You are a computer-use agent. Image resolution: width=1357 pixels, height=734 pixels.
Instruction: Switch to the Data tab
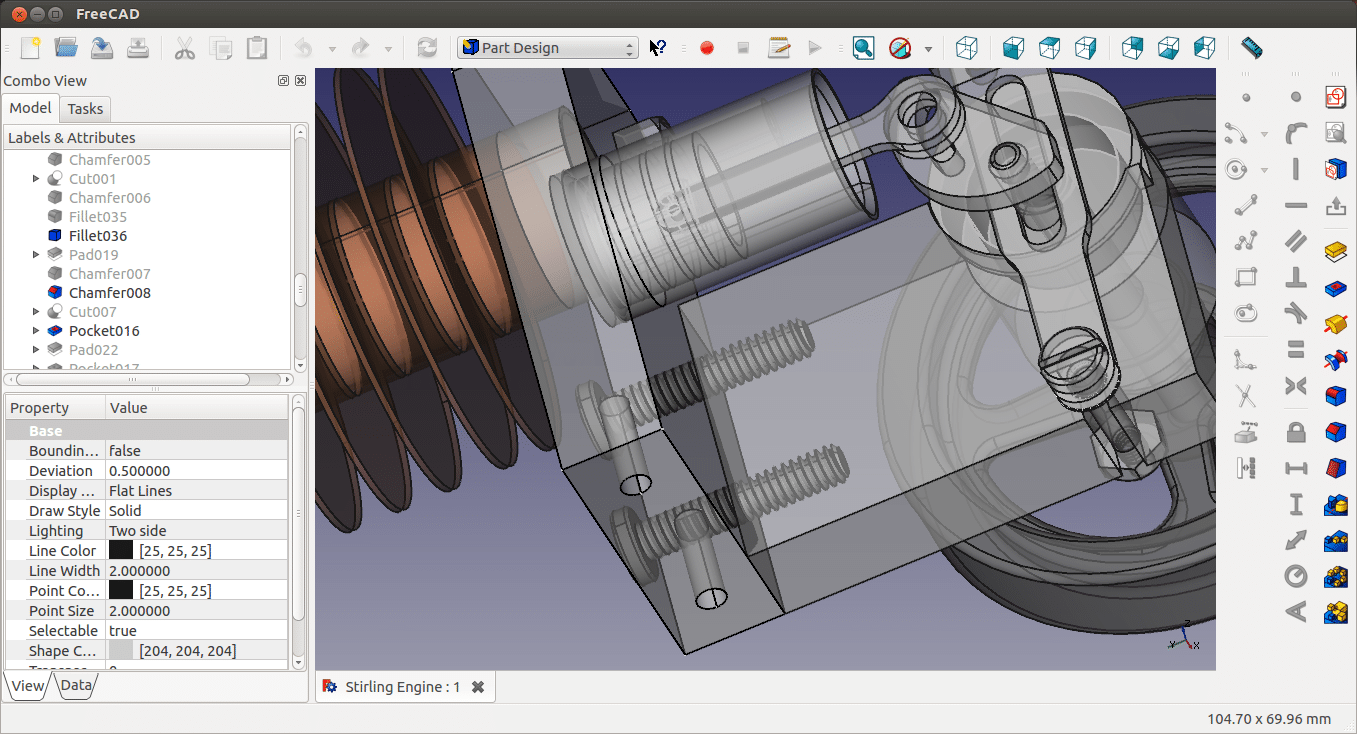(x=75, y=686)
